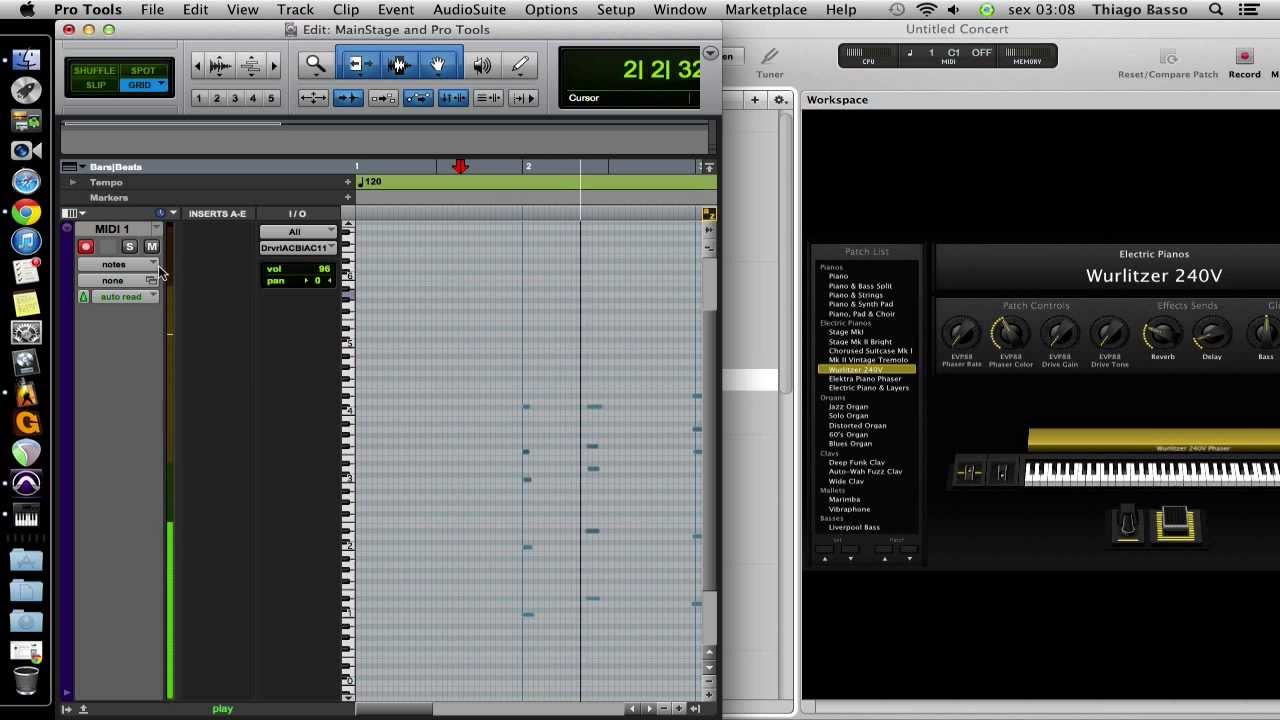Open the Setup menu
1280x720 pixels.
point(616,10)
